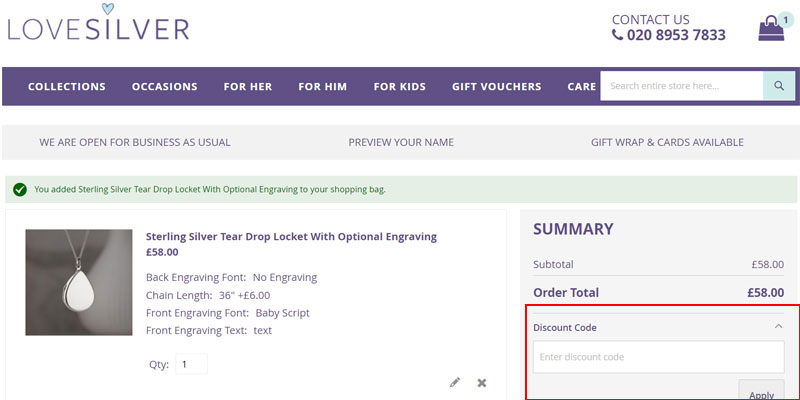This screenshot has height=400, width=800.
Task: Open the For Her menu
Action: (x=247, y=87)
